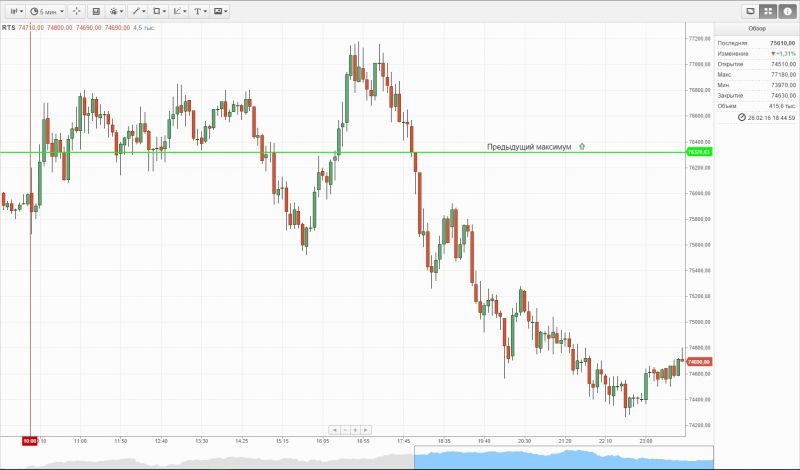Click the green arrow next to Предыдущий максимум
This screenshot has width=800, height=470.
[582, 146]
